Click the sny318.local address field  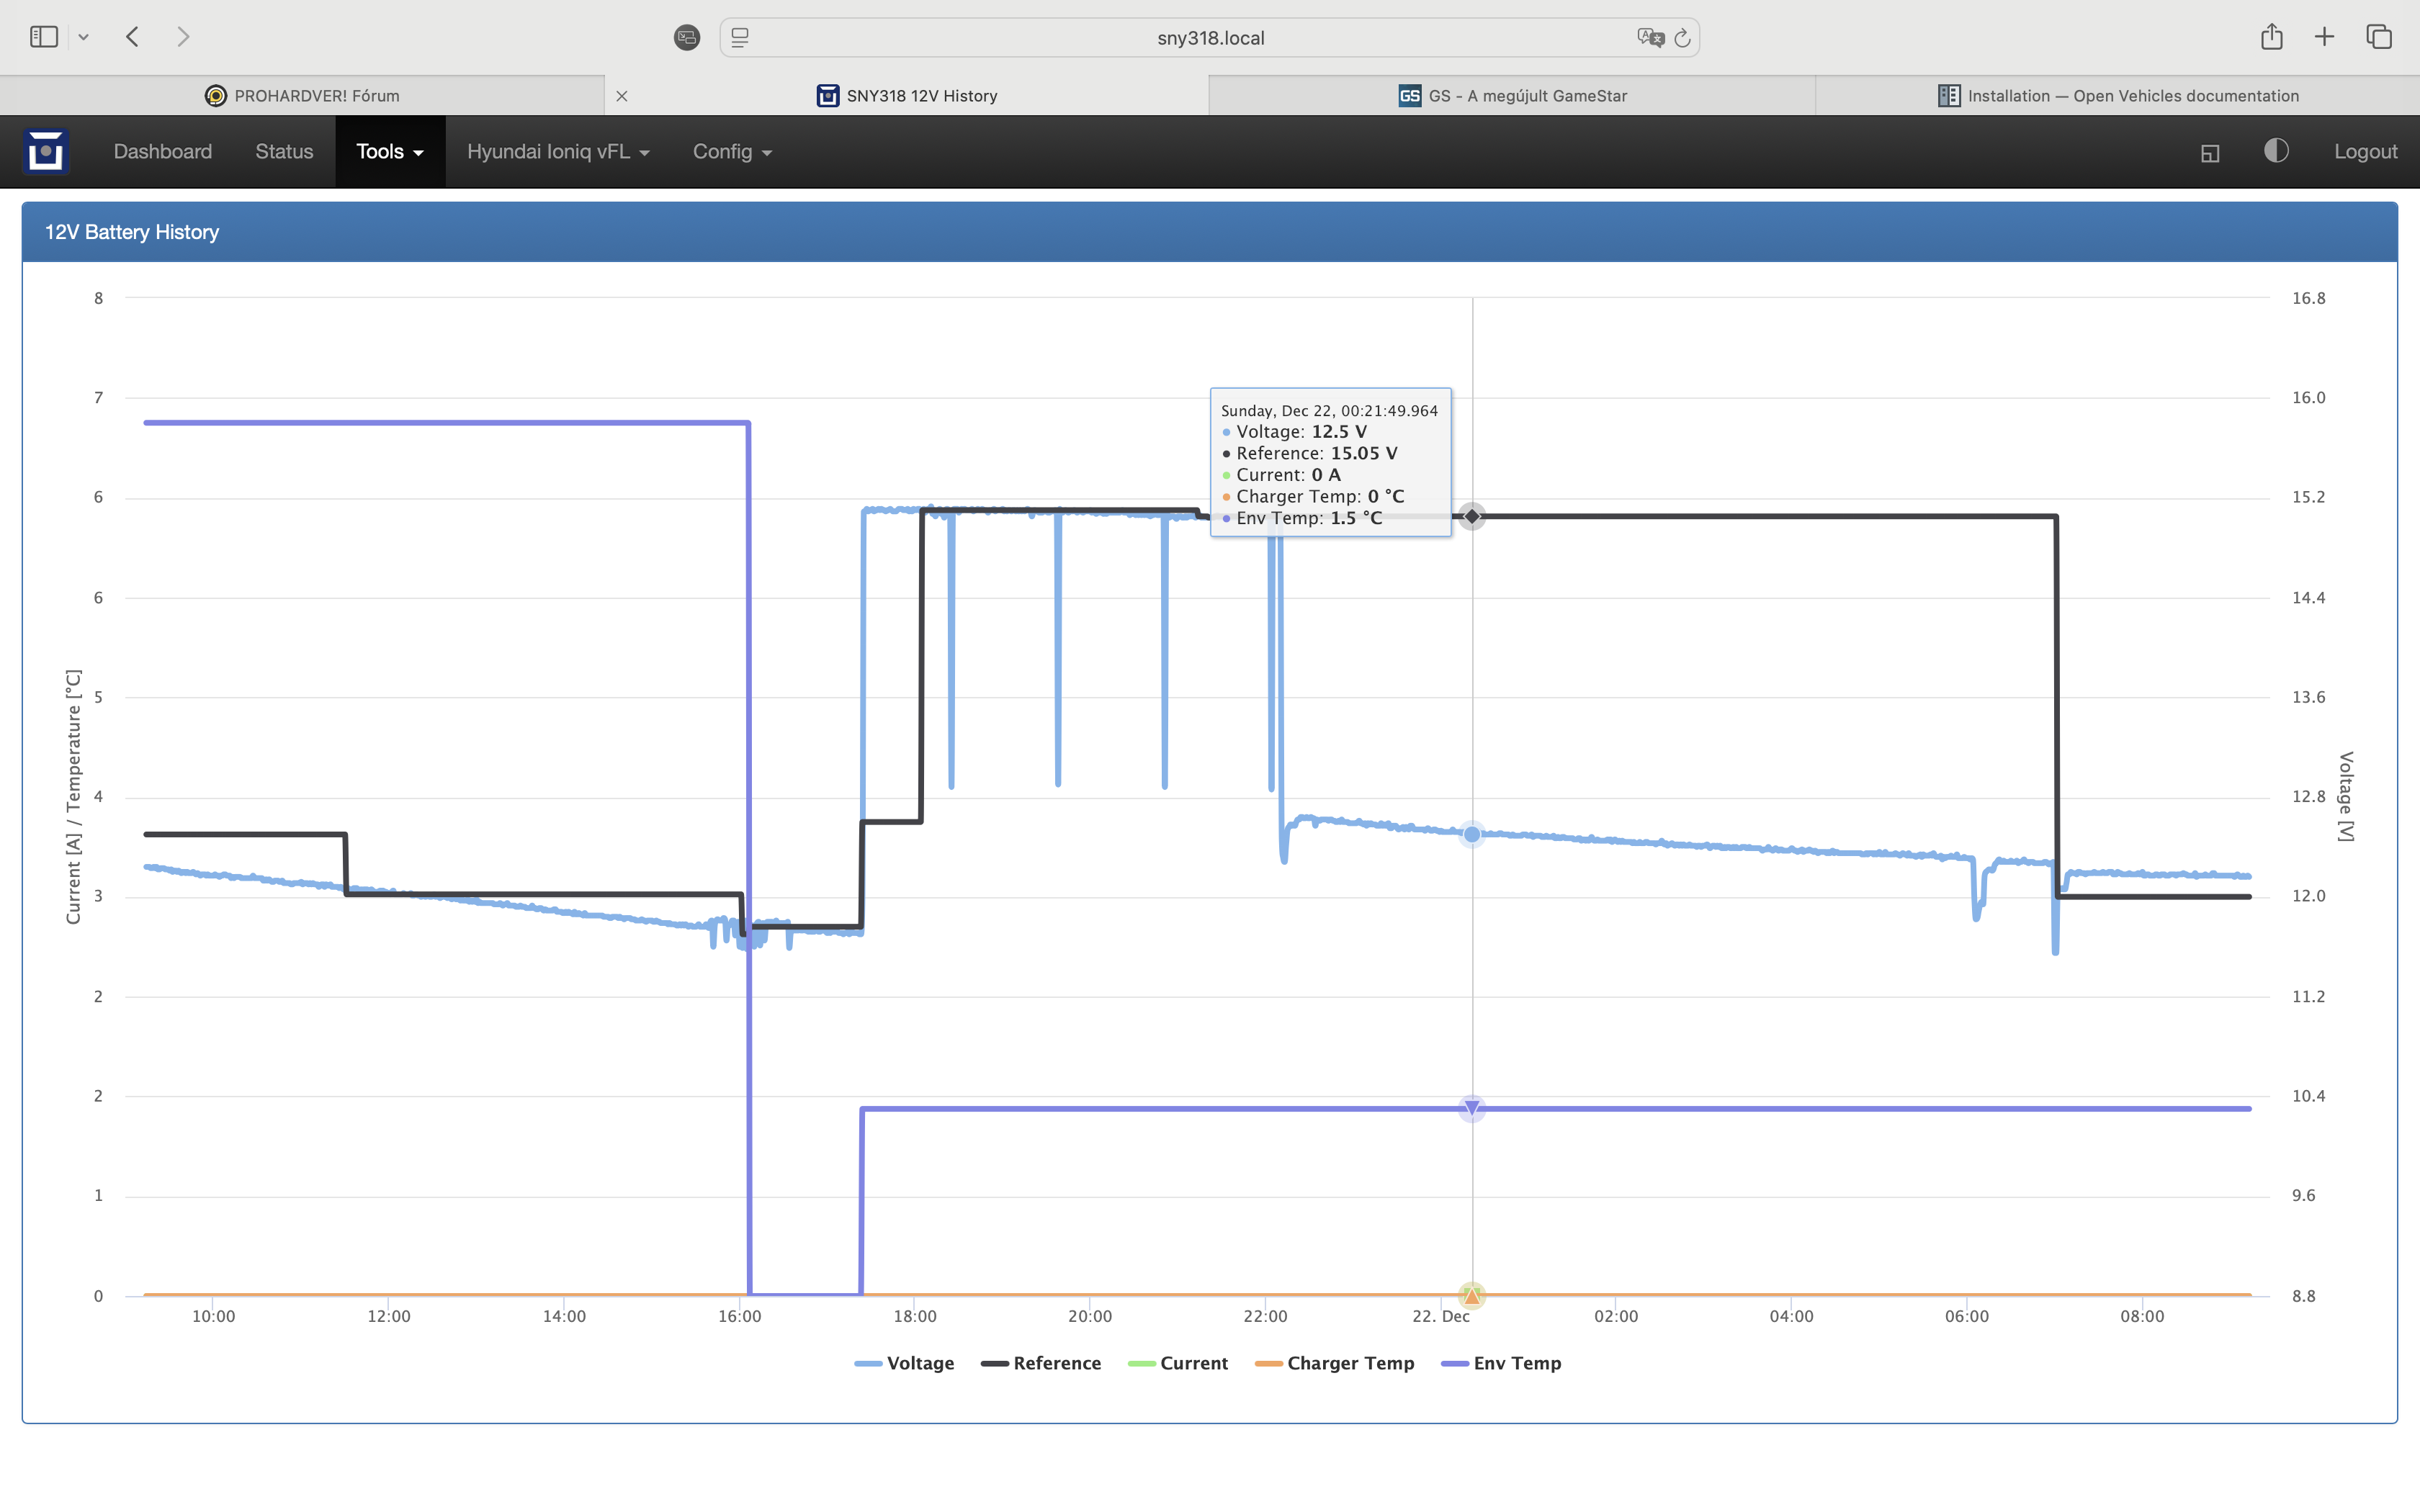click(1210, 38)
